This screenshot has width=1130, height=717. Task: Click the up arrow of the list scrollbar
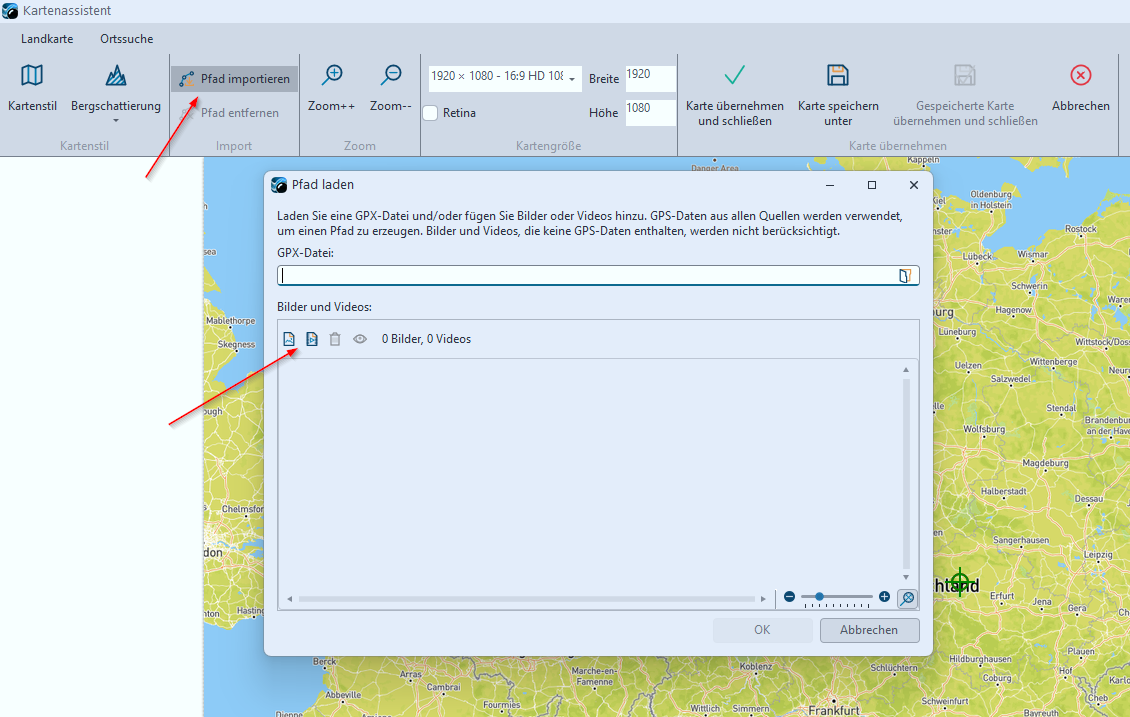906,370
